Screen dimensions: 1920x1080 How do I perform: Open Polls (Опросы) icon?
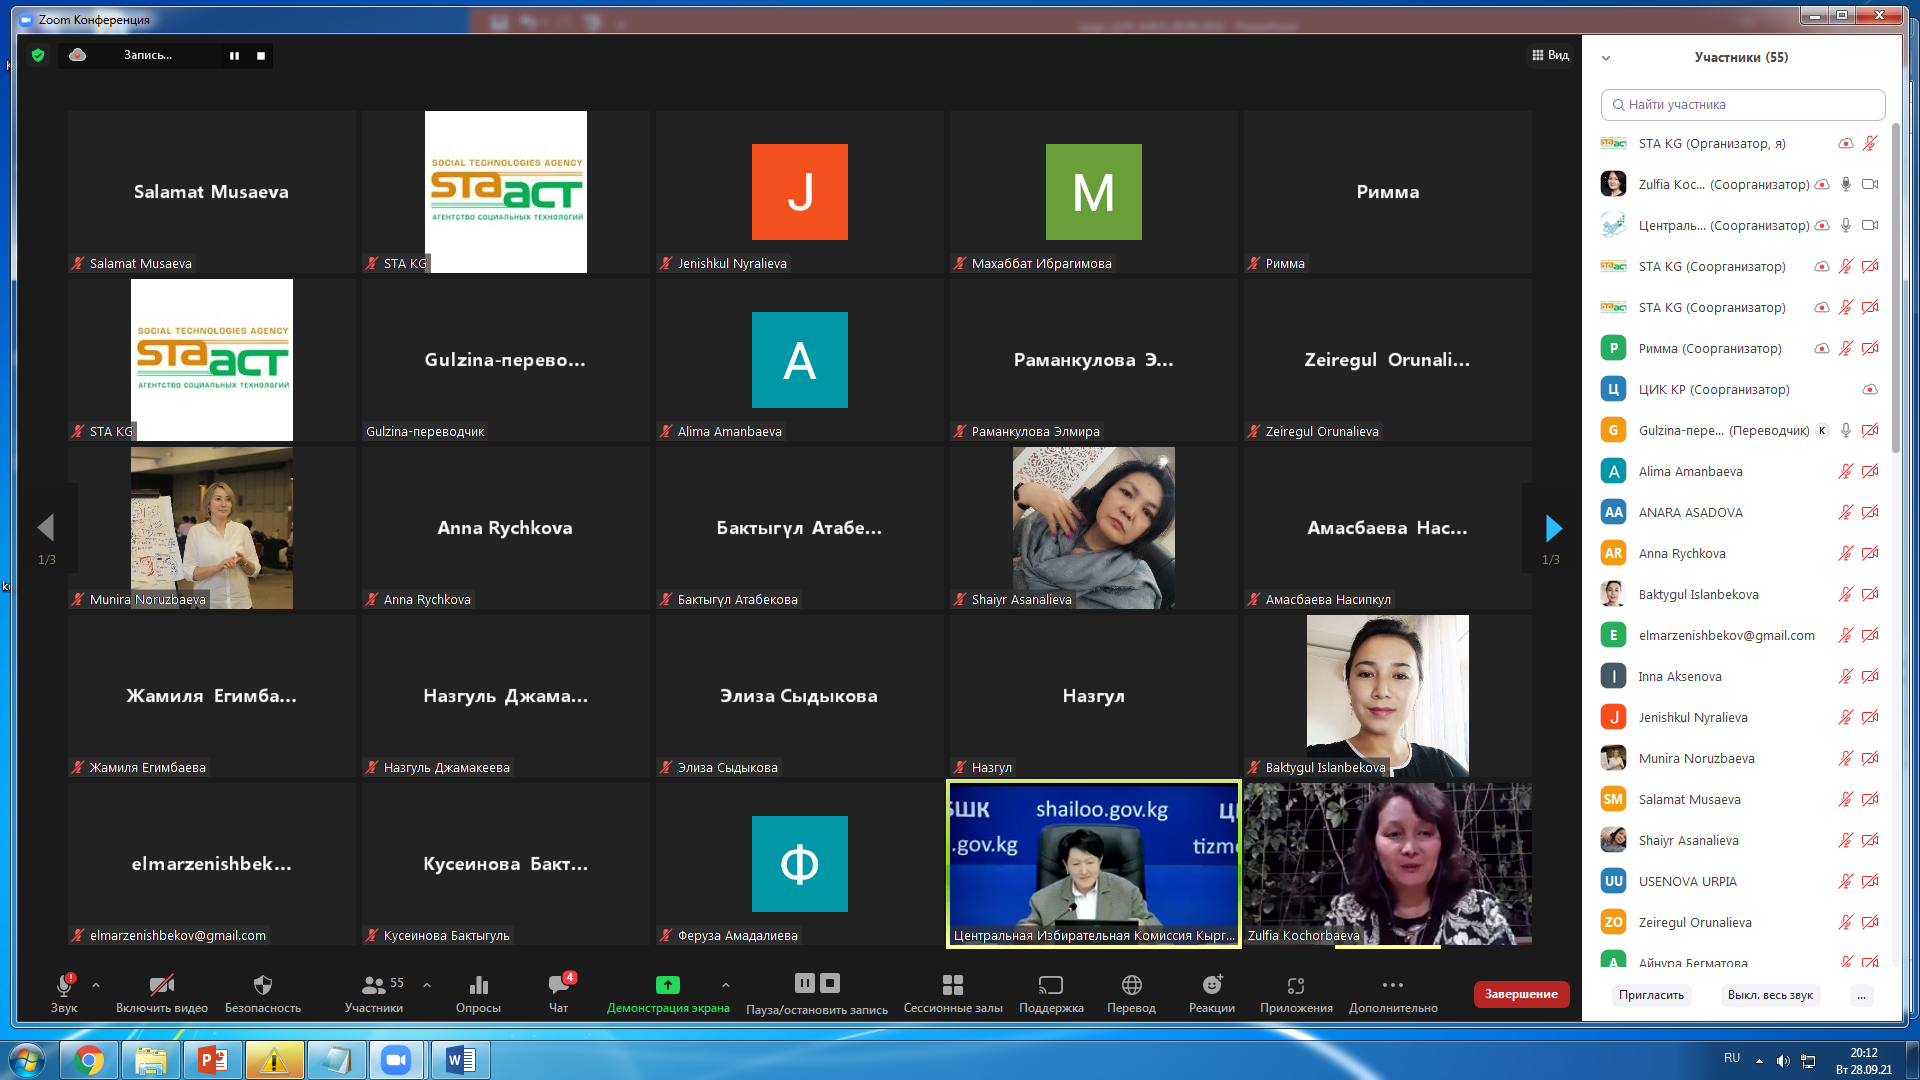[478, 986]
